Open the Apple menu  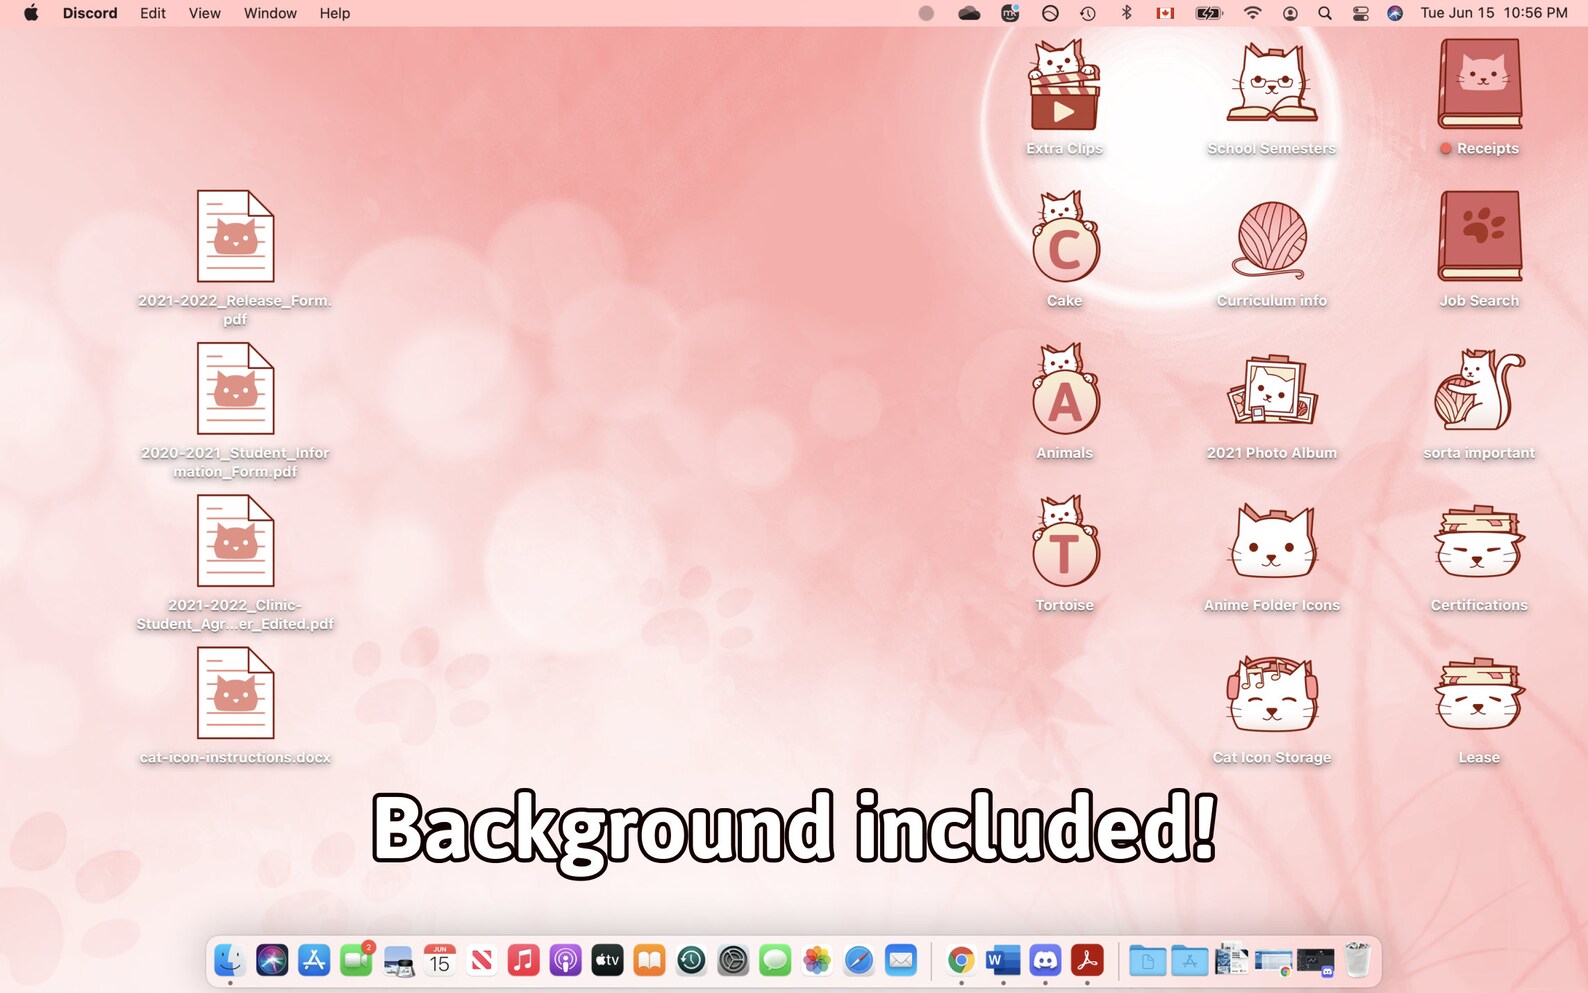(x=31, y=13)
